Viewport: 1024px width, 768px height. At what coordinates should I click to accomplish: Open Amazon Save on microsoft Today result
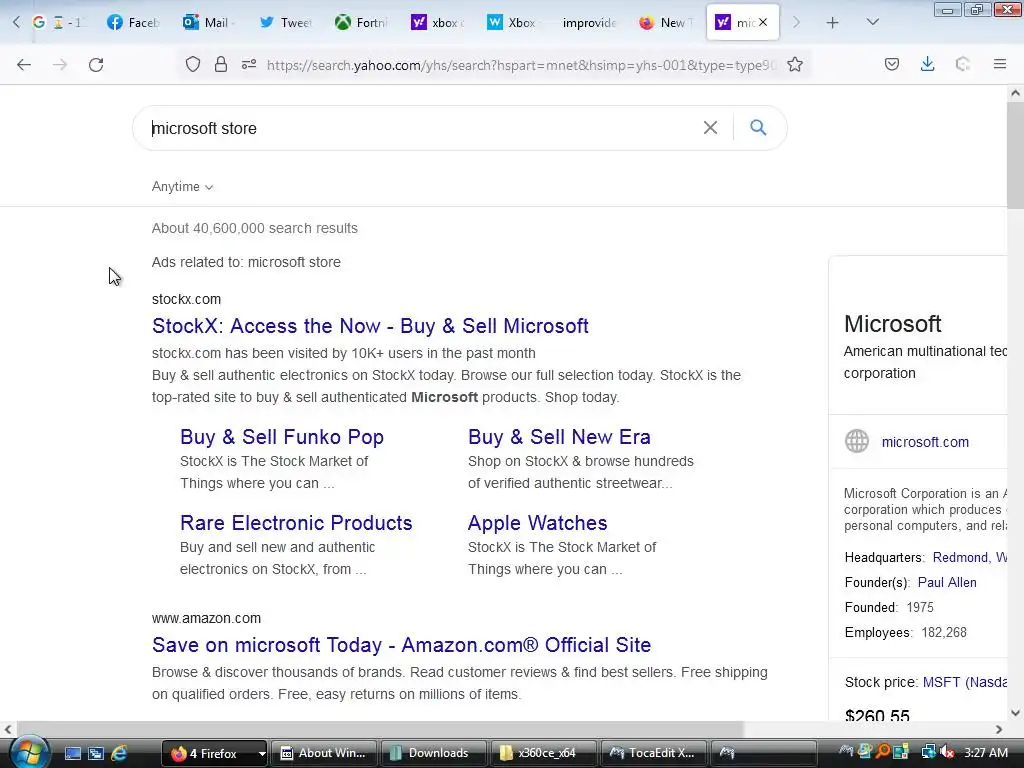(402, 645)
